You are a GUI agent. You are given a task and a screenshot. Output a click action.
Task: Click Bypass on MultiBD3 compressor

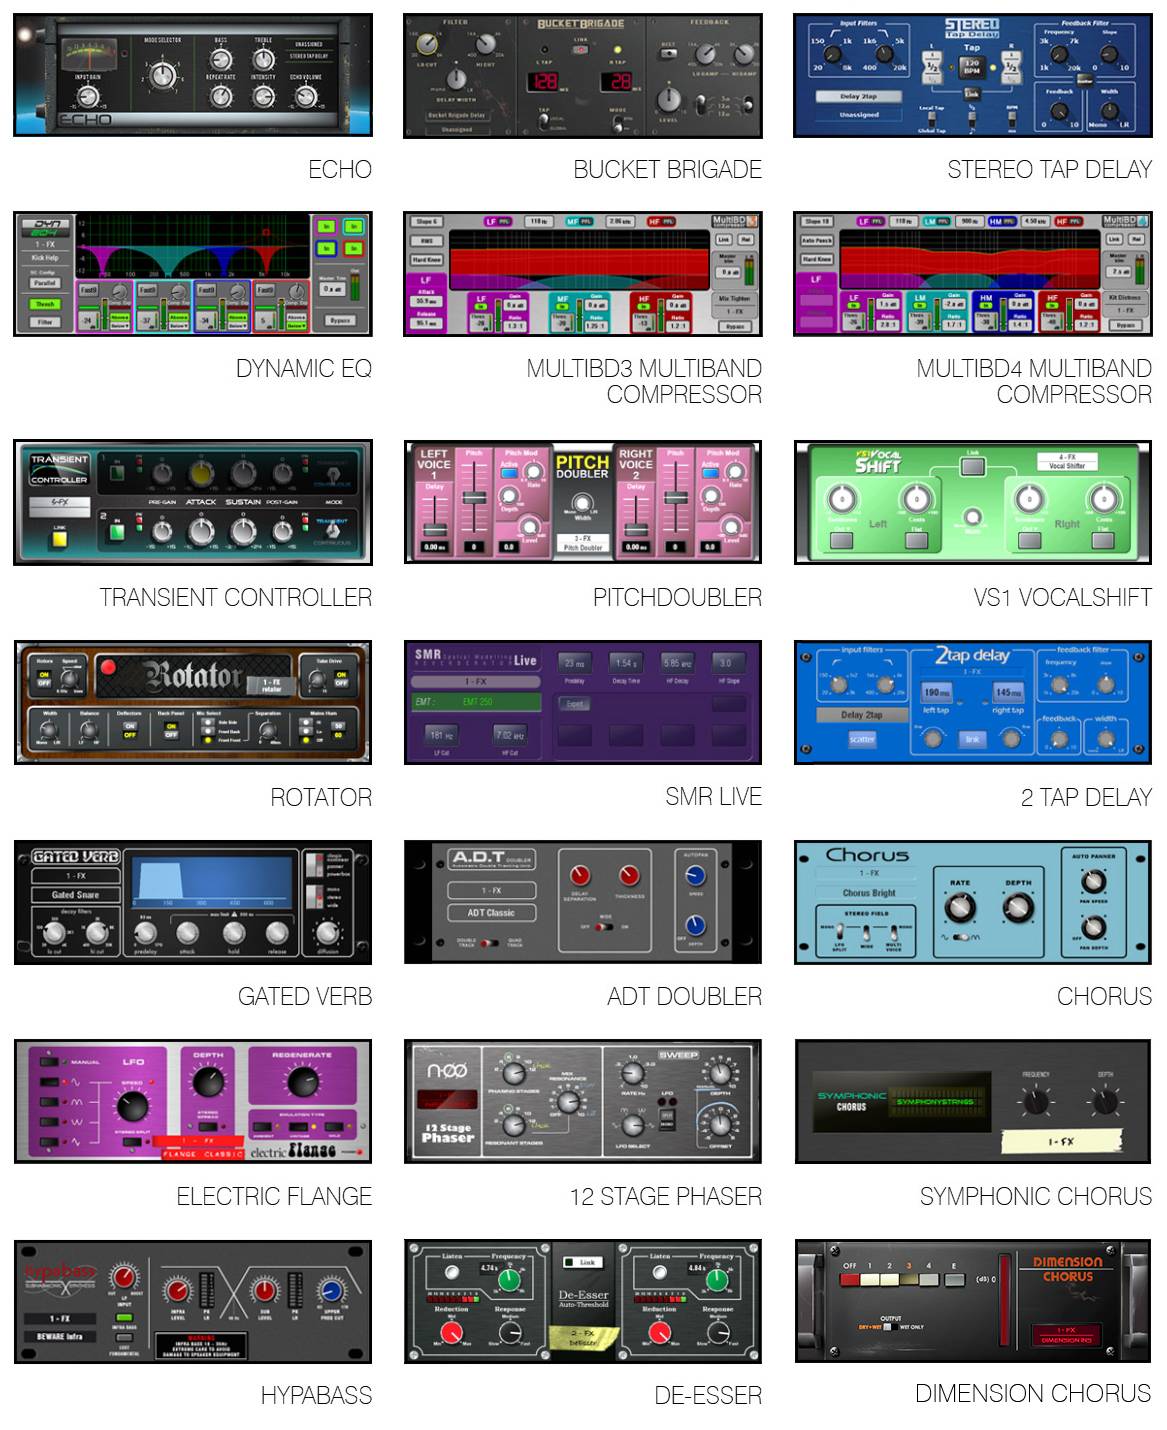pos(736,326)
